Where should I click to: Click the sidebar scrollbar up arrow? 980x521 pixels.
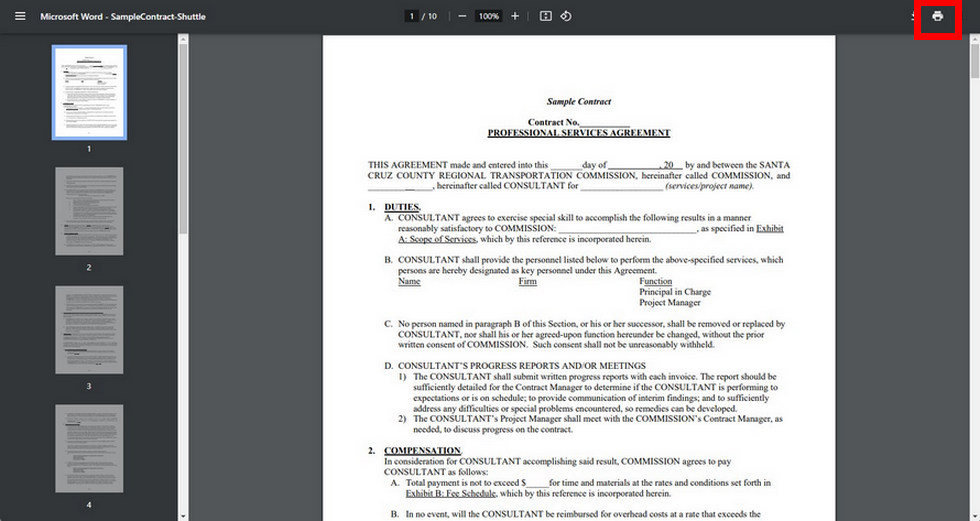coord(183,39)
